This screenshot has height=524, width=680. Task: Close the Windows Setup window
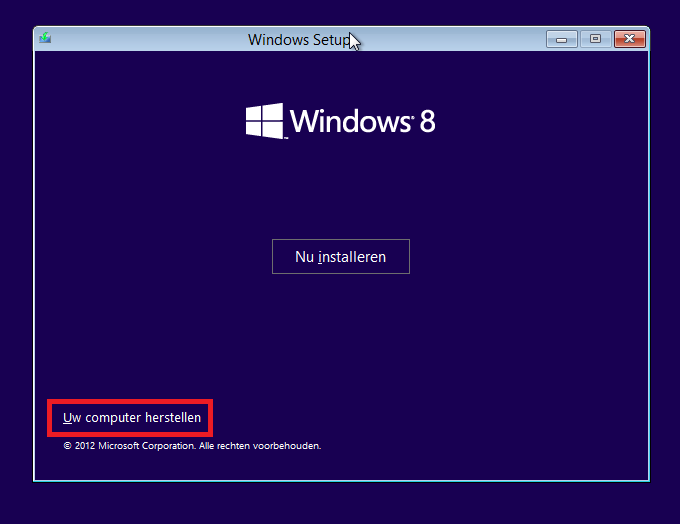pos(630,39)
